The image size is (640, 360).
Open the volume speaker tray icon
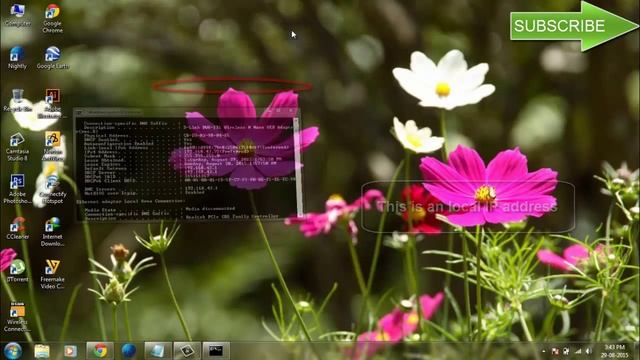589,351
